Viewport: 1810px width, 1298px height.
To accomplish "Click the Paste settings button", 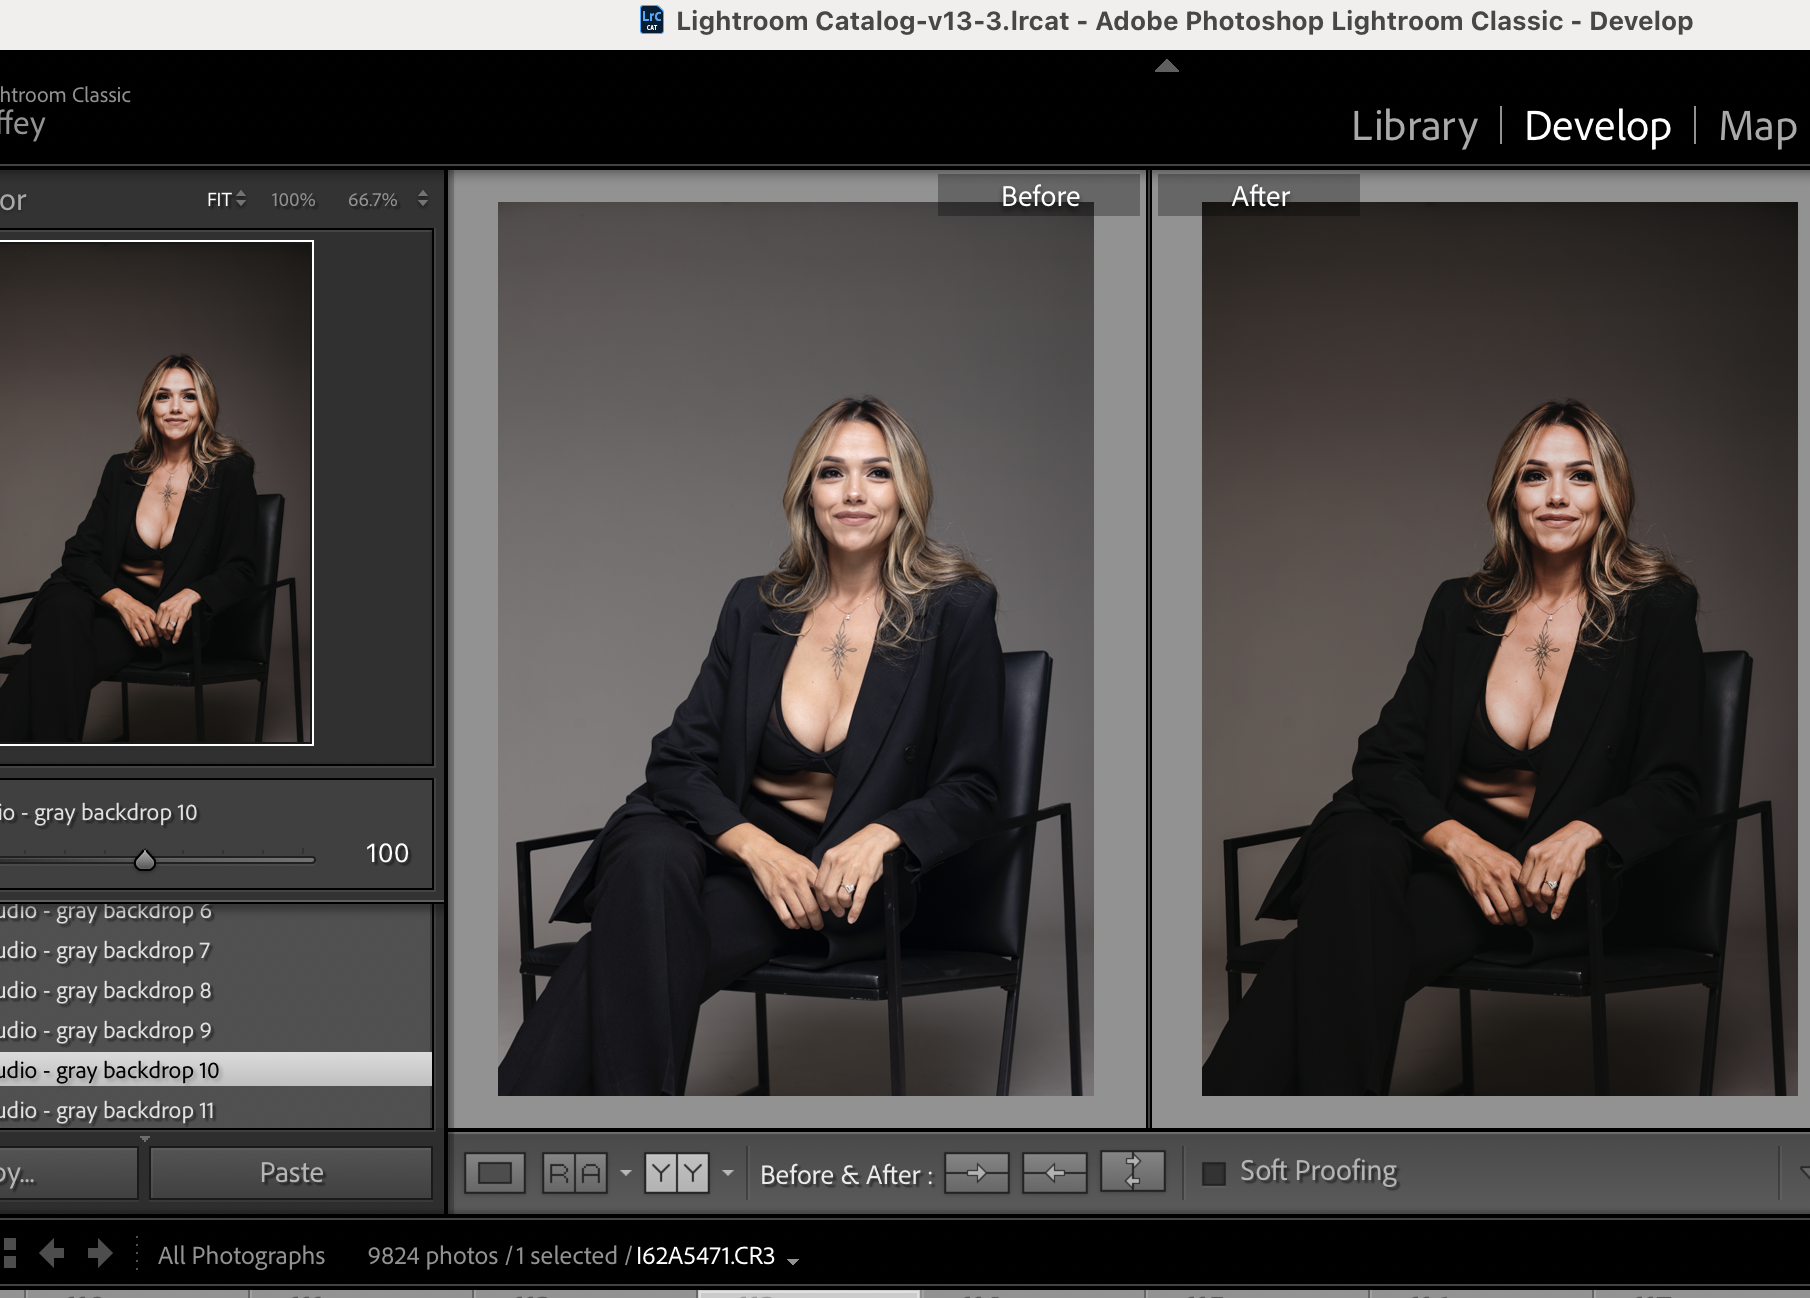I will (x=291, y=1173).
